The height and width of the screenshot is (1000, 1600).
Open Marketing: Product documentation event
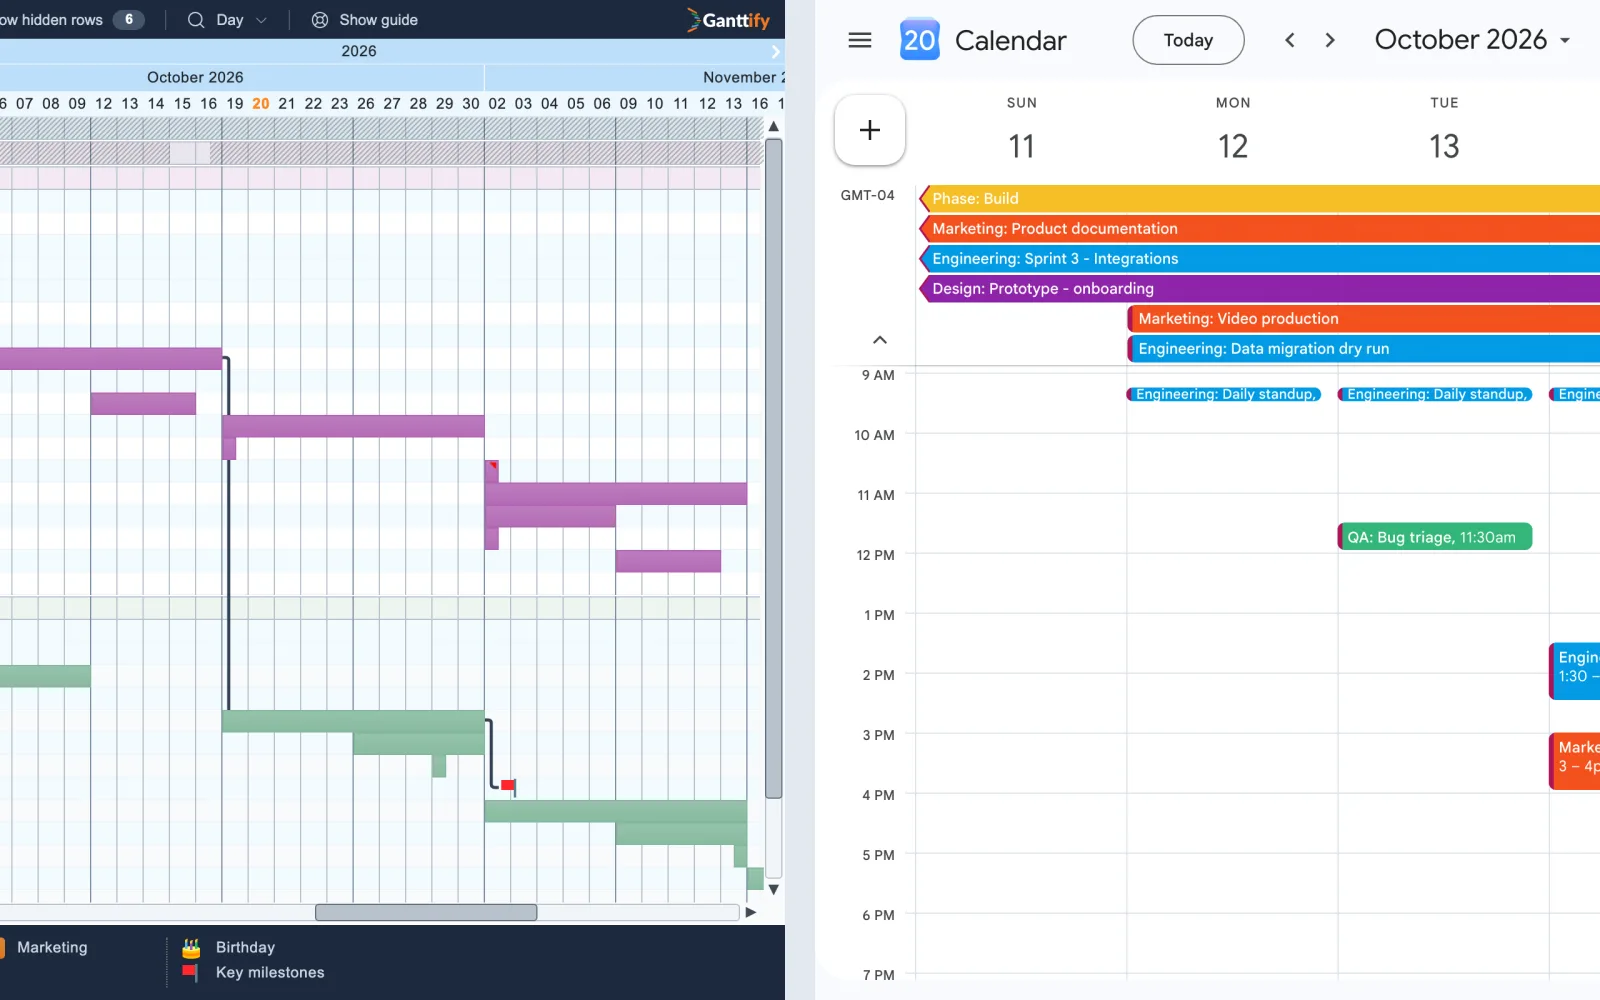(x=1260, y=228)
